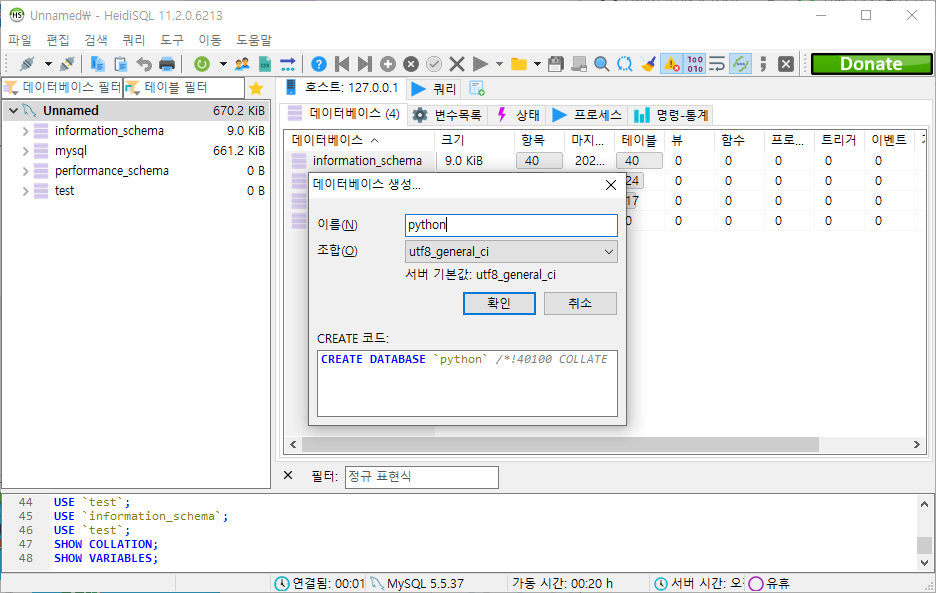This screenshot has width=936, height=593.
Task: Switch to the 명령-통계 tab
Action: (672, 115)
